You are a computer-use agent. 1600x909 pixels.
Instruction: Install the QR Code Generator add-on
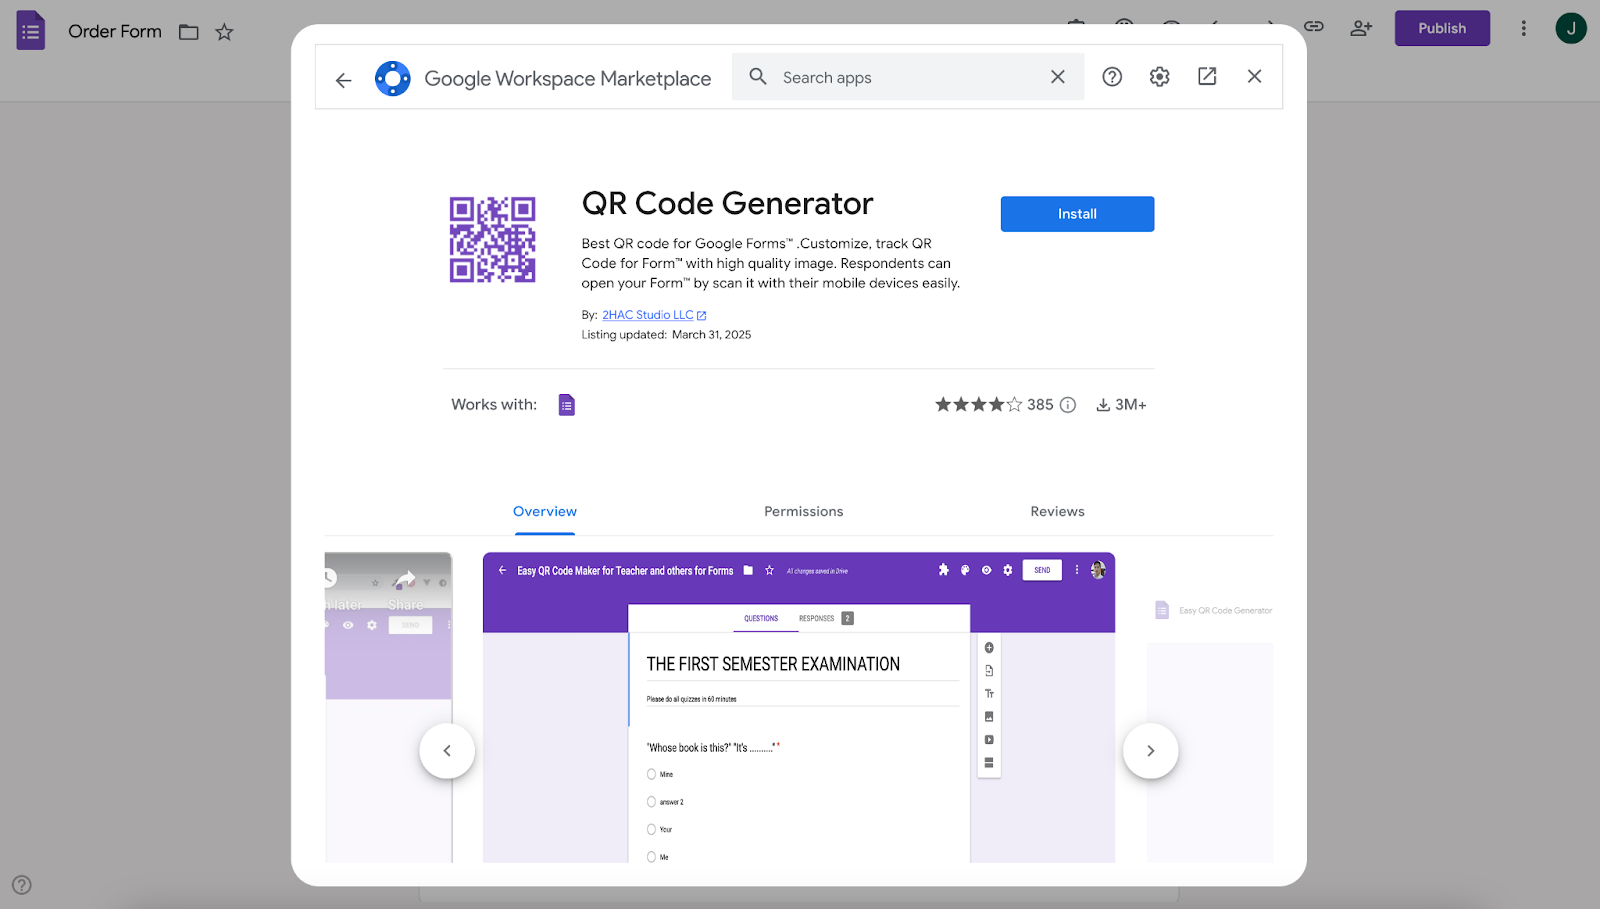click(x=1077, y=214)
